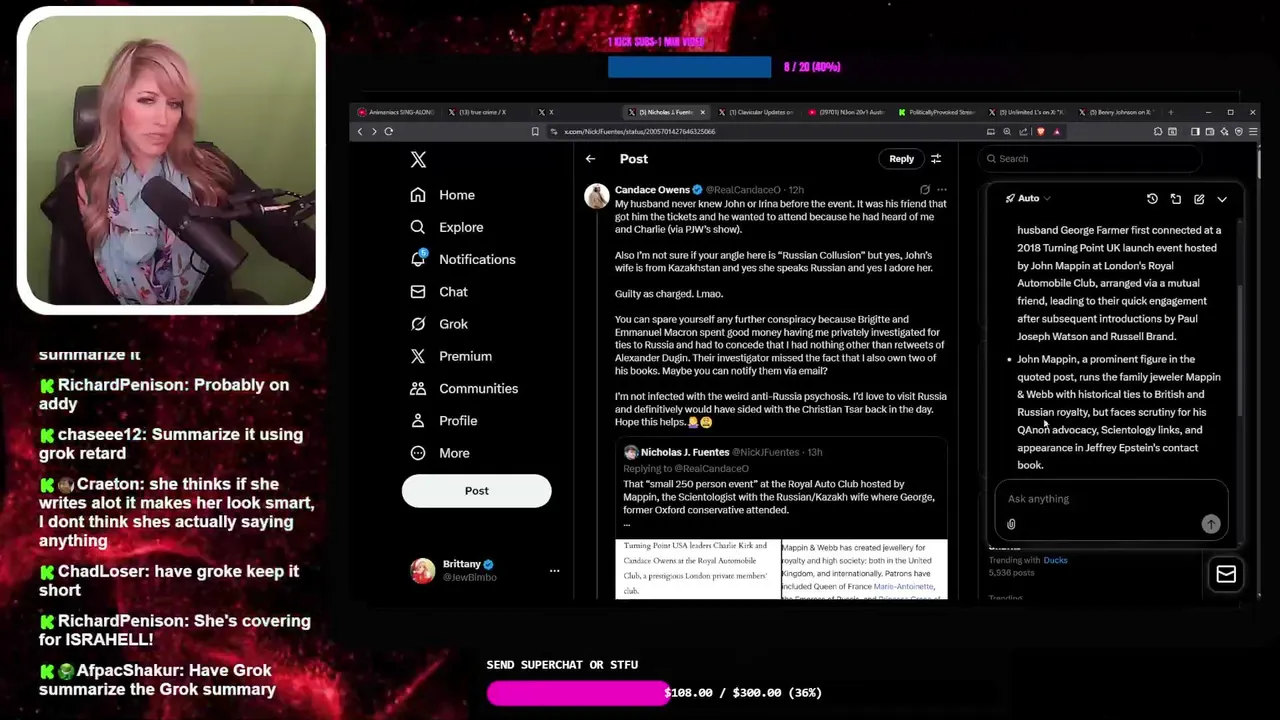Screen dimensions: 1280x720
Task: Switch to the Benny Johnson on X tab
Action: click(1117, 112)
